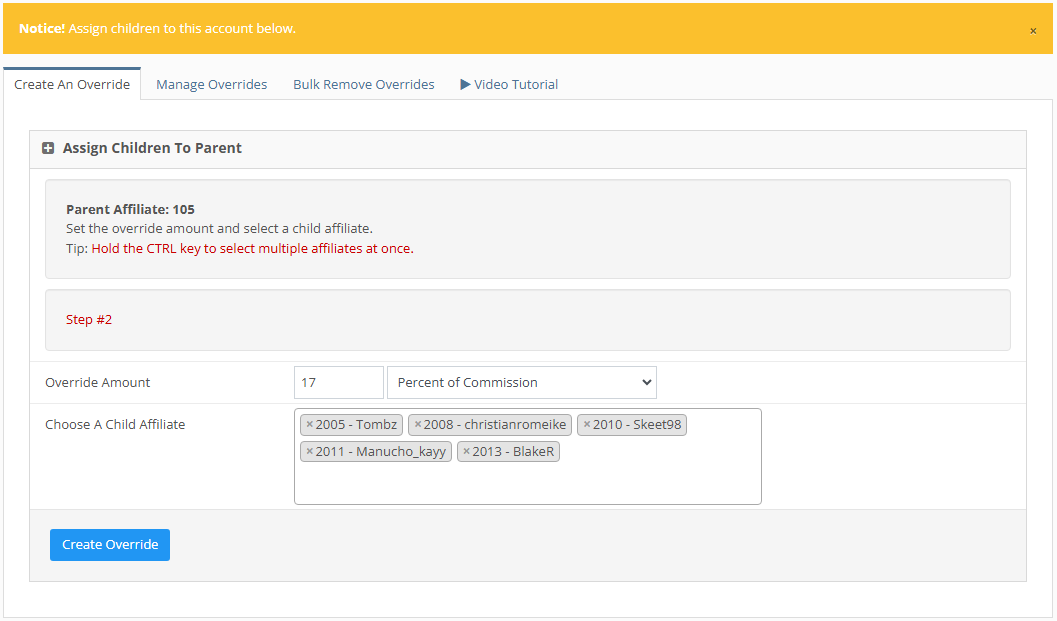
Task: Remove 2010 - Skeet98 affiliate tag
Action: pos(587,425)
